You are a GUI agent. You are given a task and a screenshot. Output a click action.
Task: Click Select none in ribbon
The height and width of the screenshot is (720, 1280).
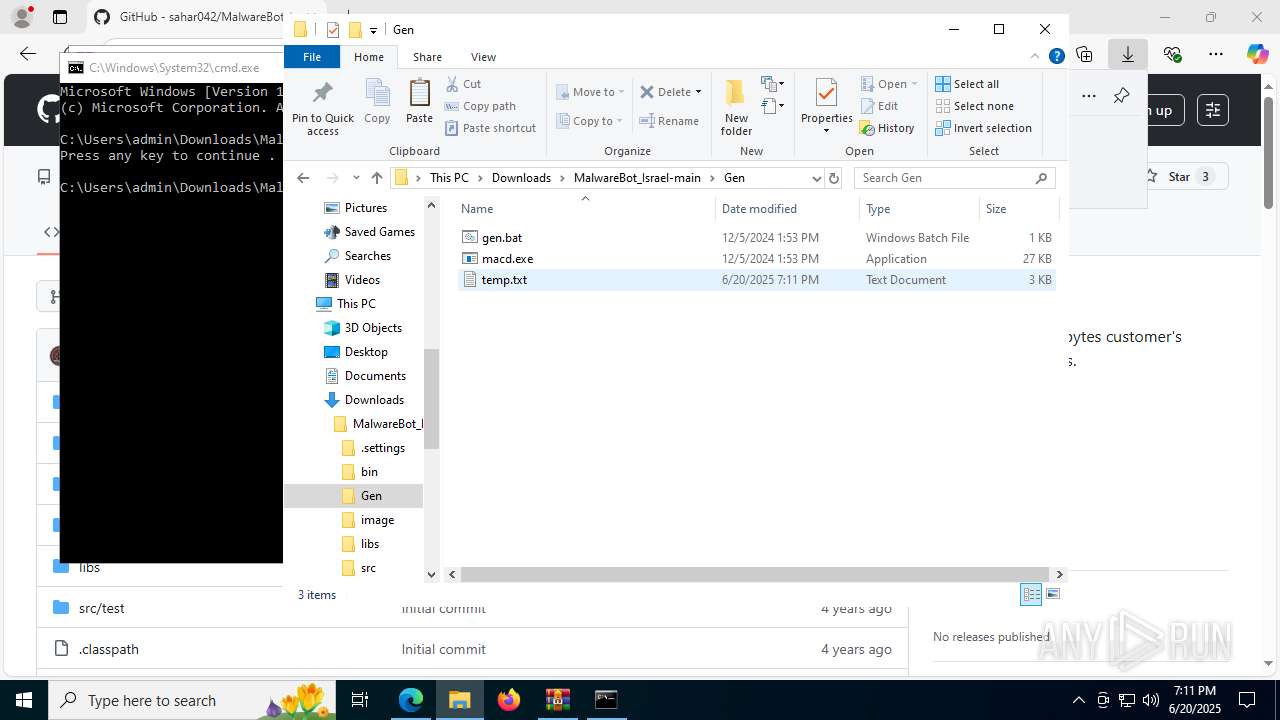click(974, 106)
